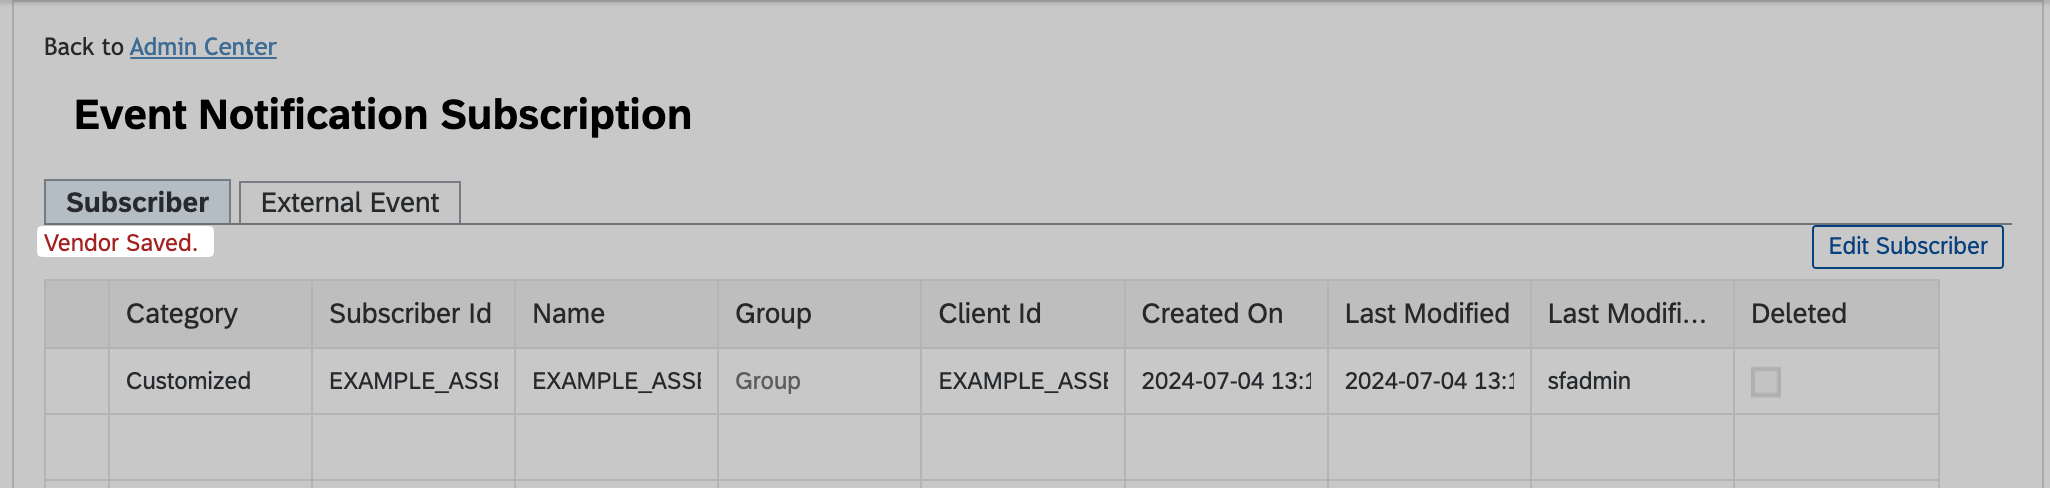Click the Group link in the first row
Viewport: 2050px width, 488px height.
(x=768, y=381)
